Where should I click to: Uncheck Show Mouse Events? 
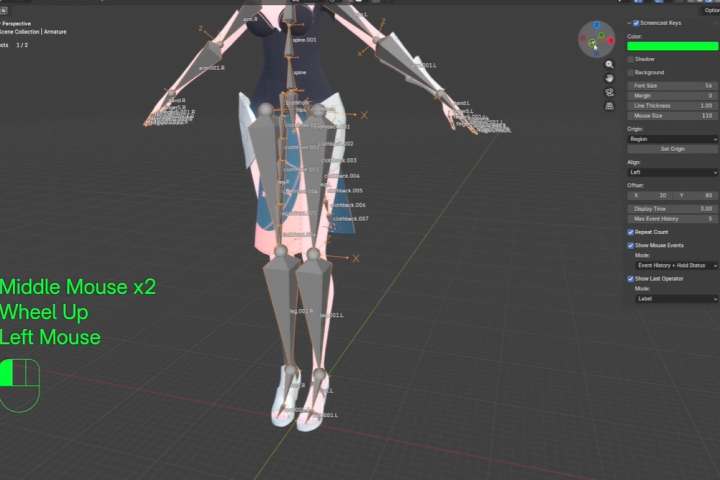pyautogui.click(x=630, y=246)
